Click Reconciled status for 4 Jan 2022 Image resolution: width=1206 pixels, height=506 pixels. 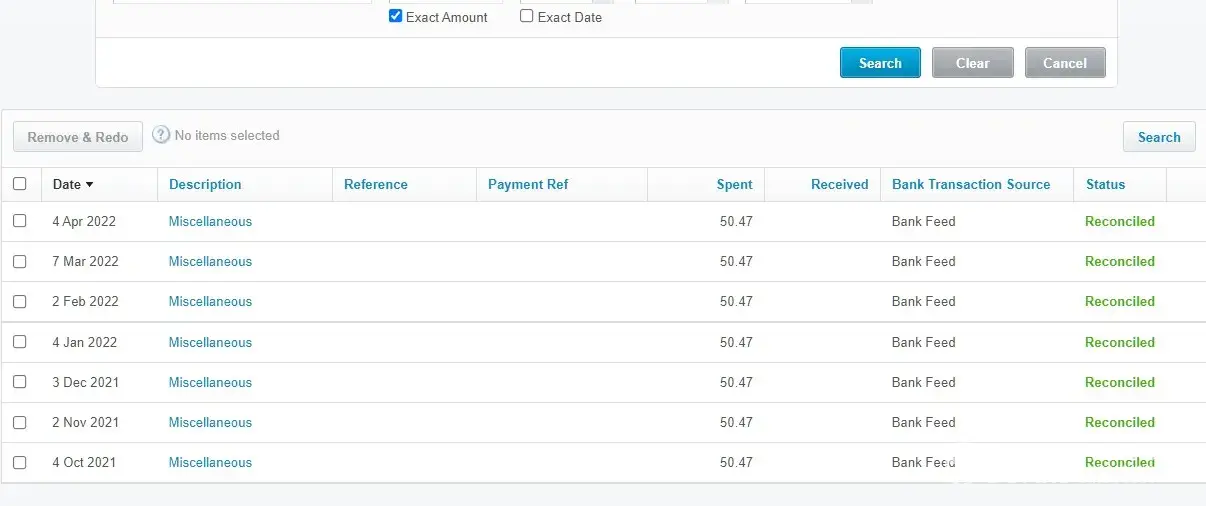(1120, 342)
